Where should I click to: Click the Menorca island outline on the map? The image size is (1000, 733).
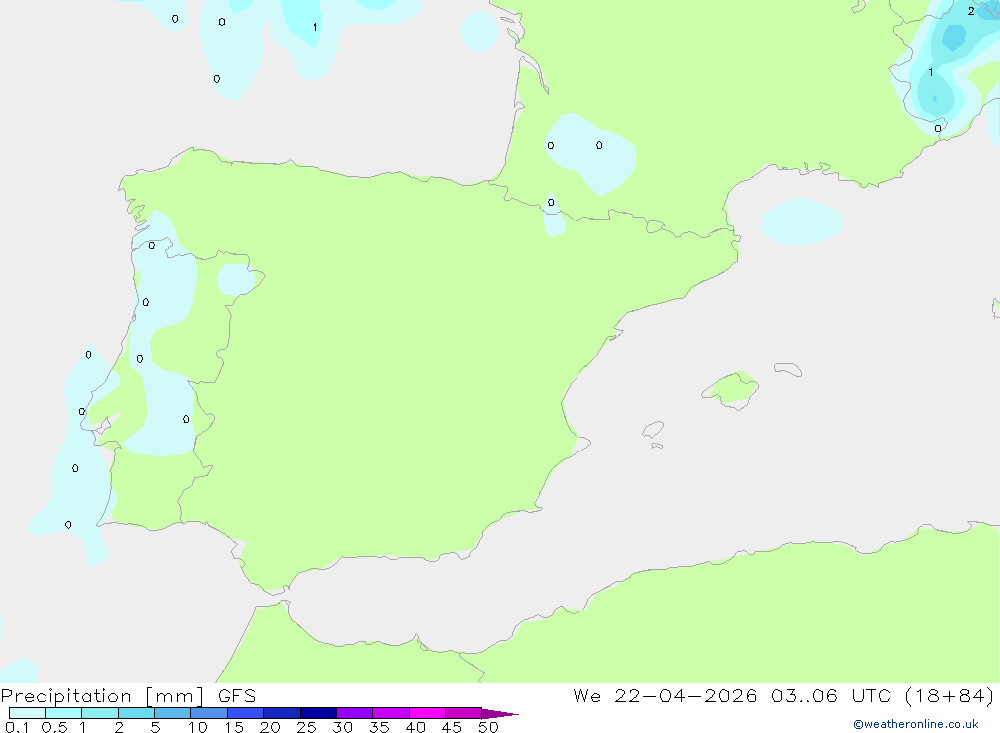(788, 369)
